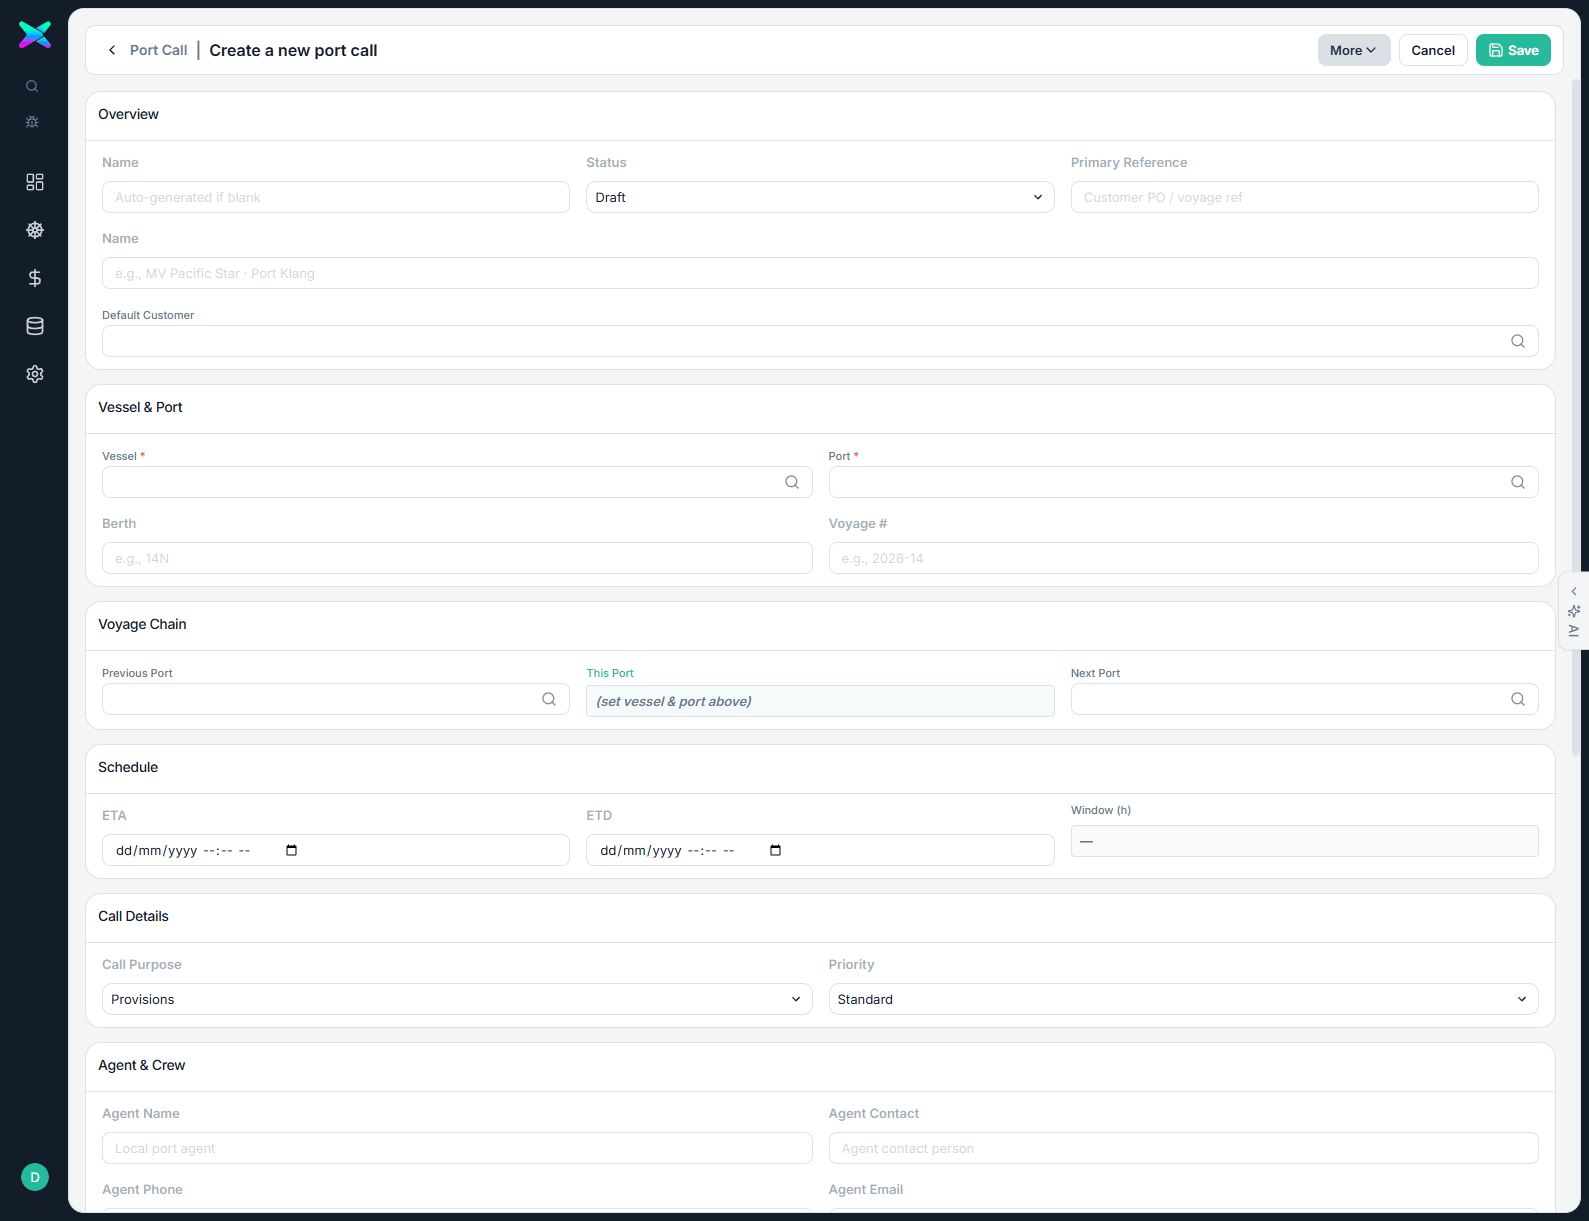The height and width of the screenshot is (1221, 1589).
Task: Click search icon in Default Customer field
Action: click(x=1518, y=341)
